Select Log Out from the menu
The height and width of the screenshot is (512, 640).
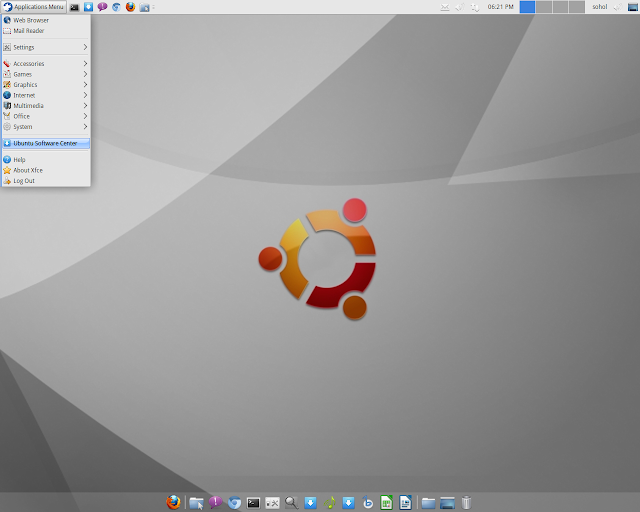[46, 181]
